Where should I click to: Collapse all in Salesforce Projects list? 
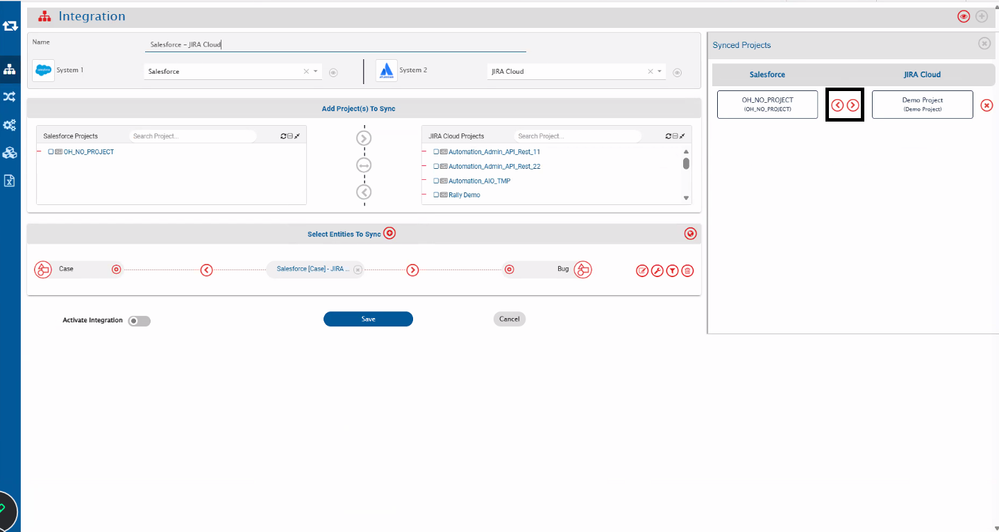(290, 136)
